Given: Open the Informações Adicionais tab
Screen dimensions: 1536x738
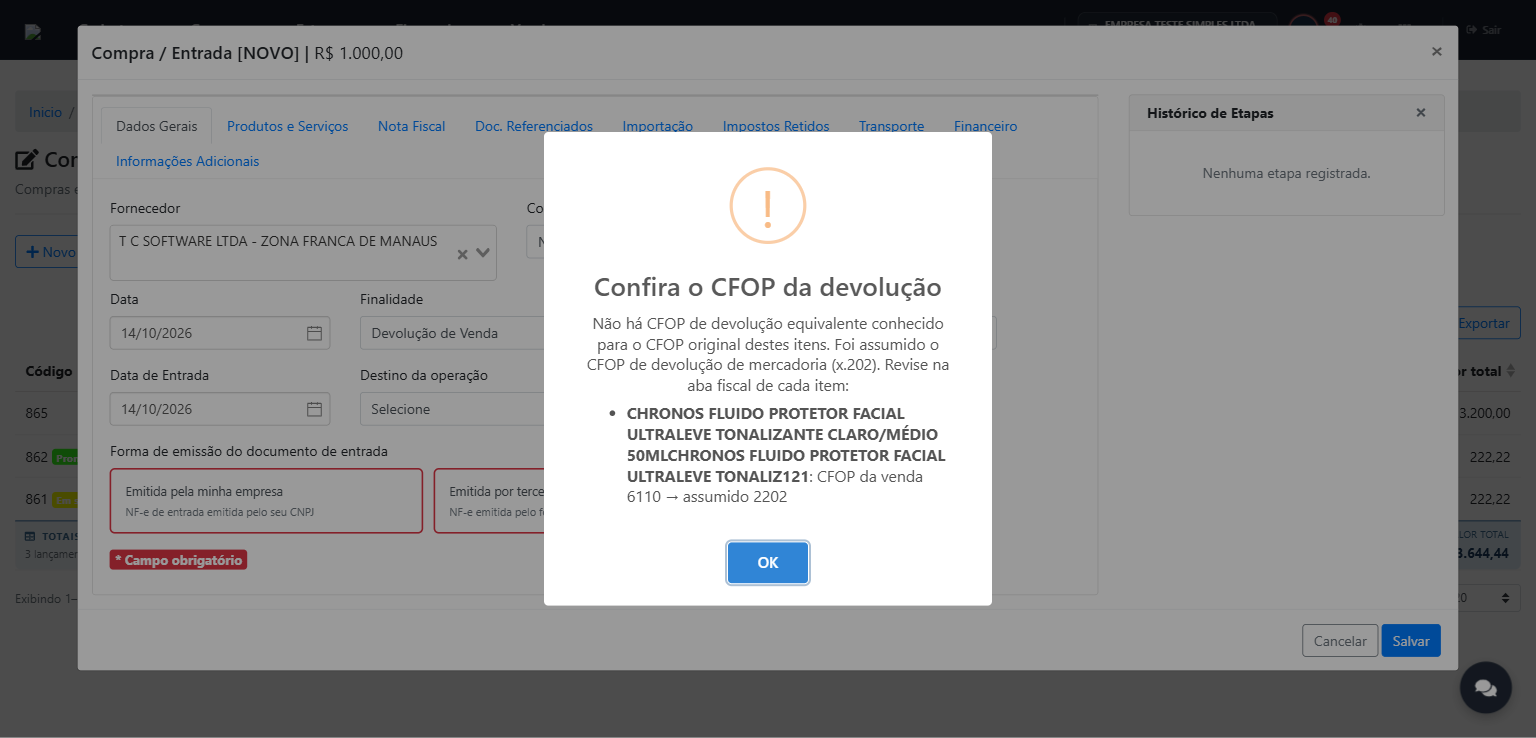Looking at the screenshot, I should coord(187,161).
